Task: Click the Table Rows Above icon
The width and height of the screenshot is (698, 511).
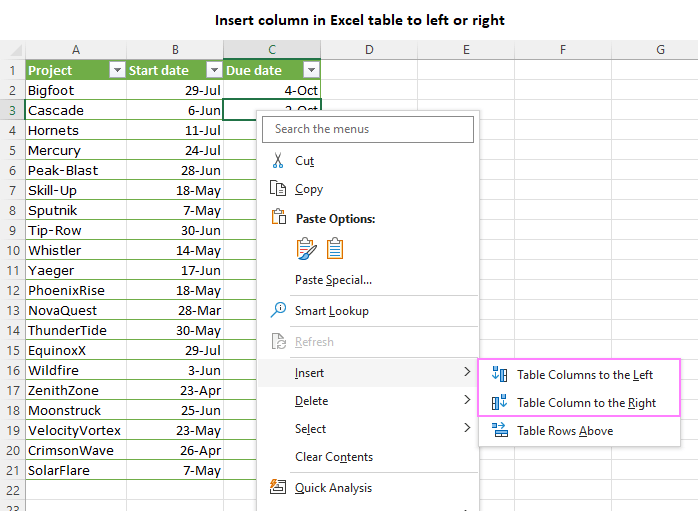Action: coord(499,430)
